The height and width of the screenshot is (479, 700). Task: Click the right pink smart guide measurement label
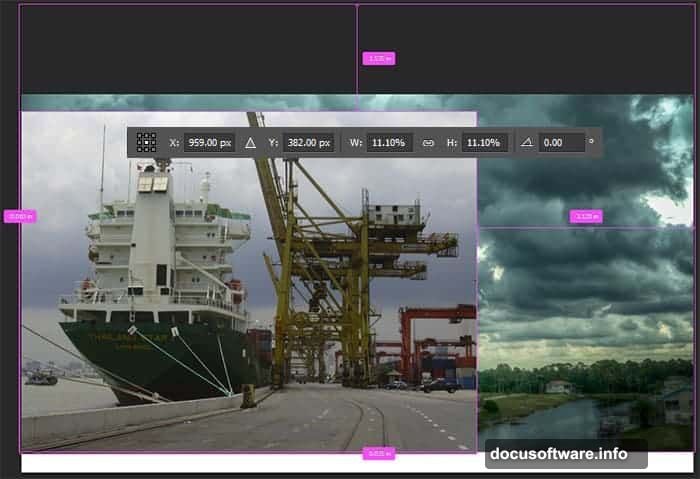(585, 216)
